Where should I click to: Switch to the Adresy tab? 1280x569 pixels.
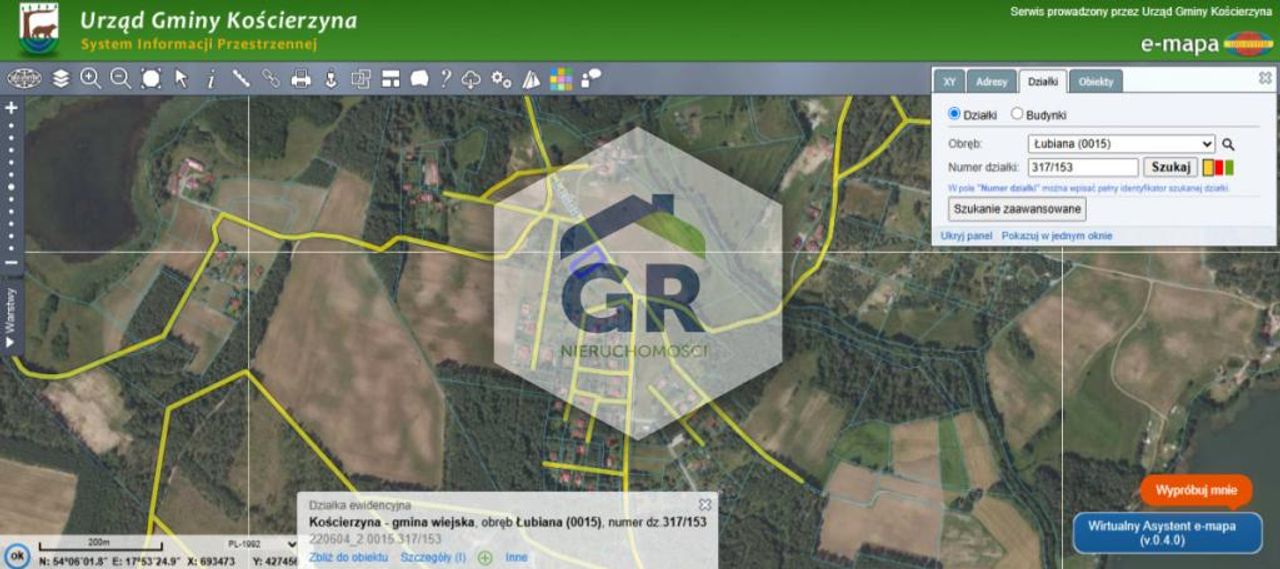pos(991,82)
